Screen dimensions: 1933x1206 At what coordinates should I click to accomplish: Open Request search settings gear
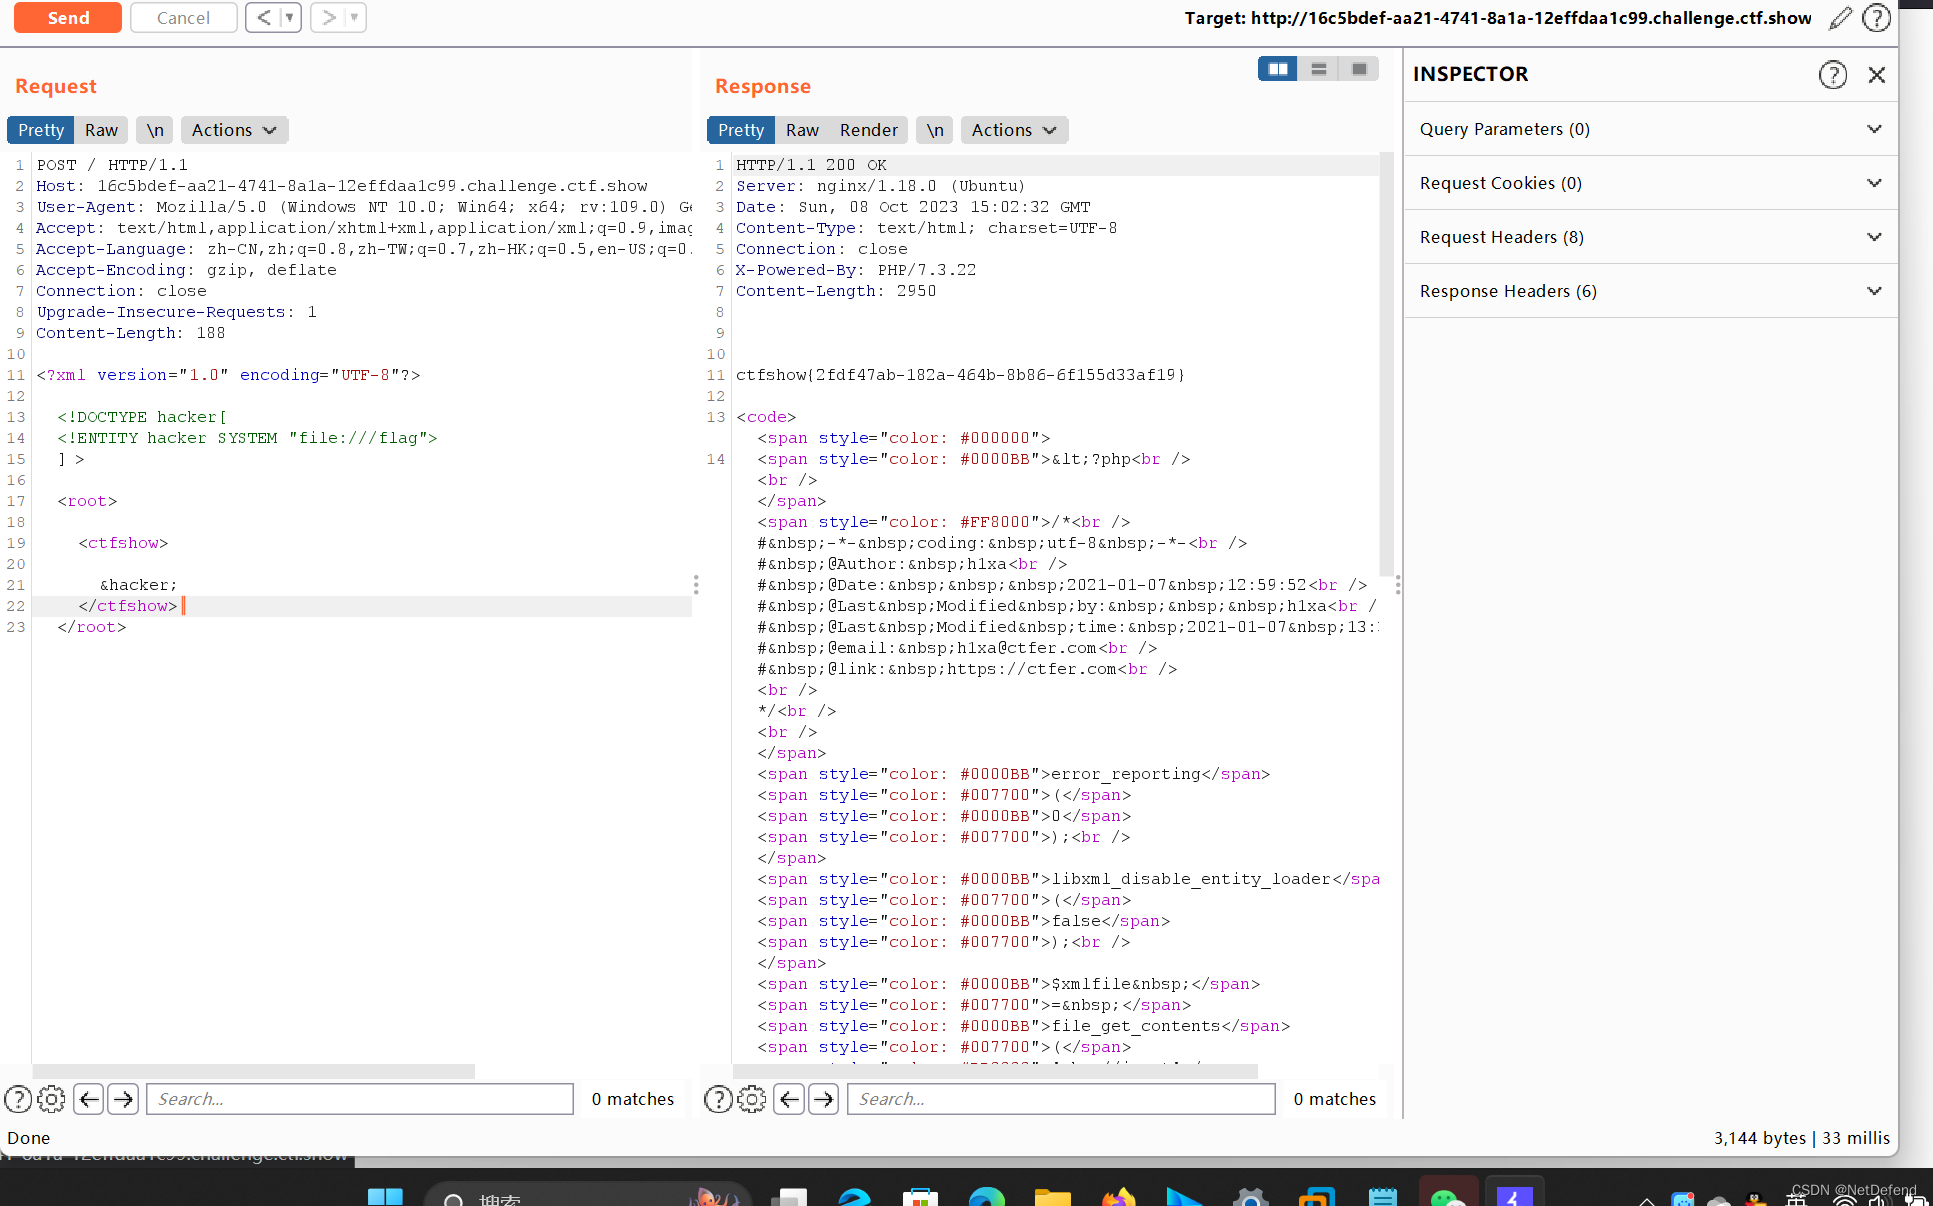[51, 1099]
